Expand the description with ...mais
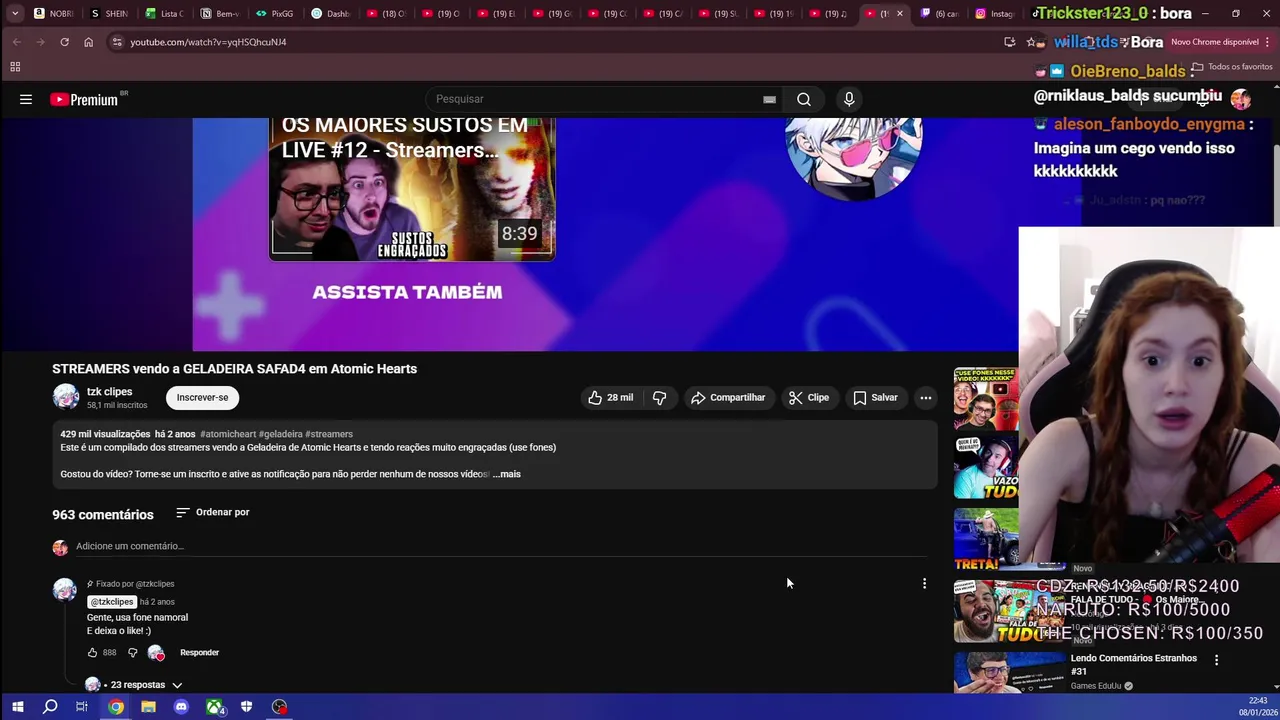This screenshot has width=1280, height=720. (507, 474)
